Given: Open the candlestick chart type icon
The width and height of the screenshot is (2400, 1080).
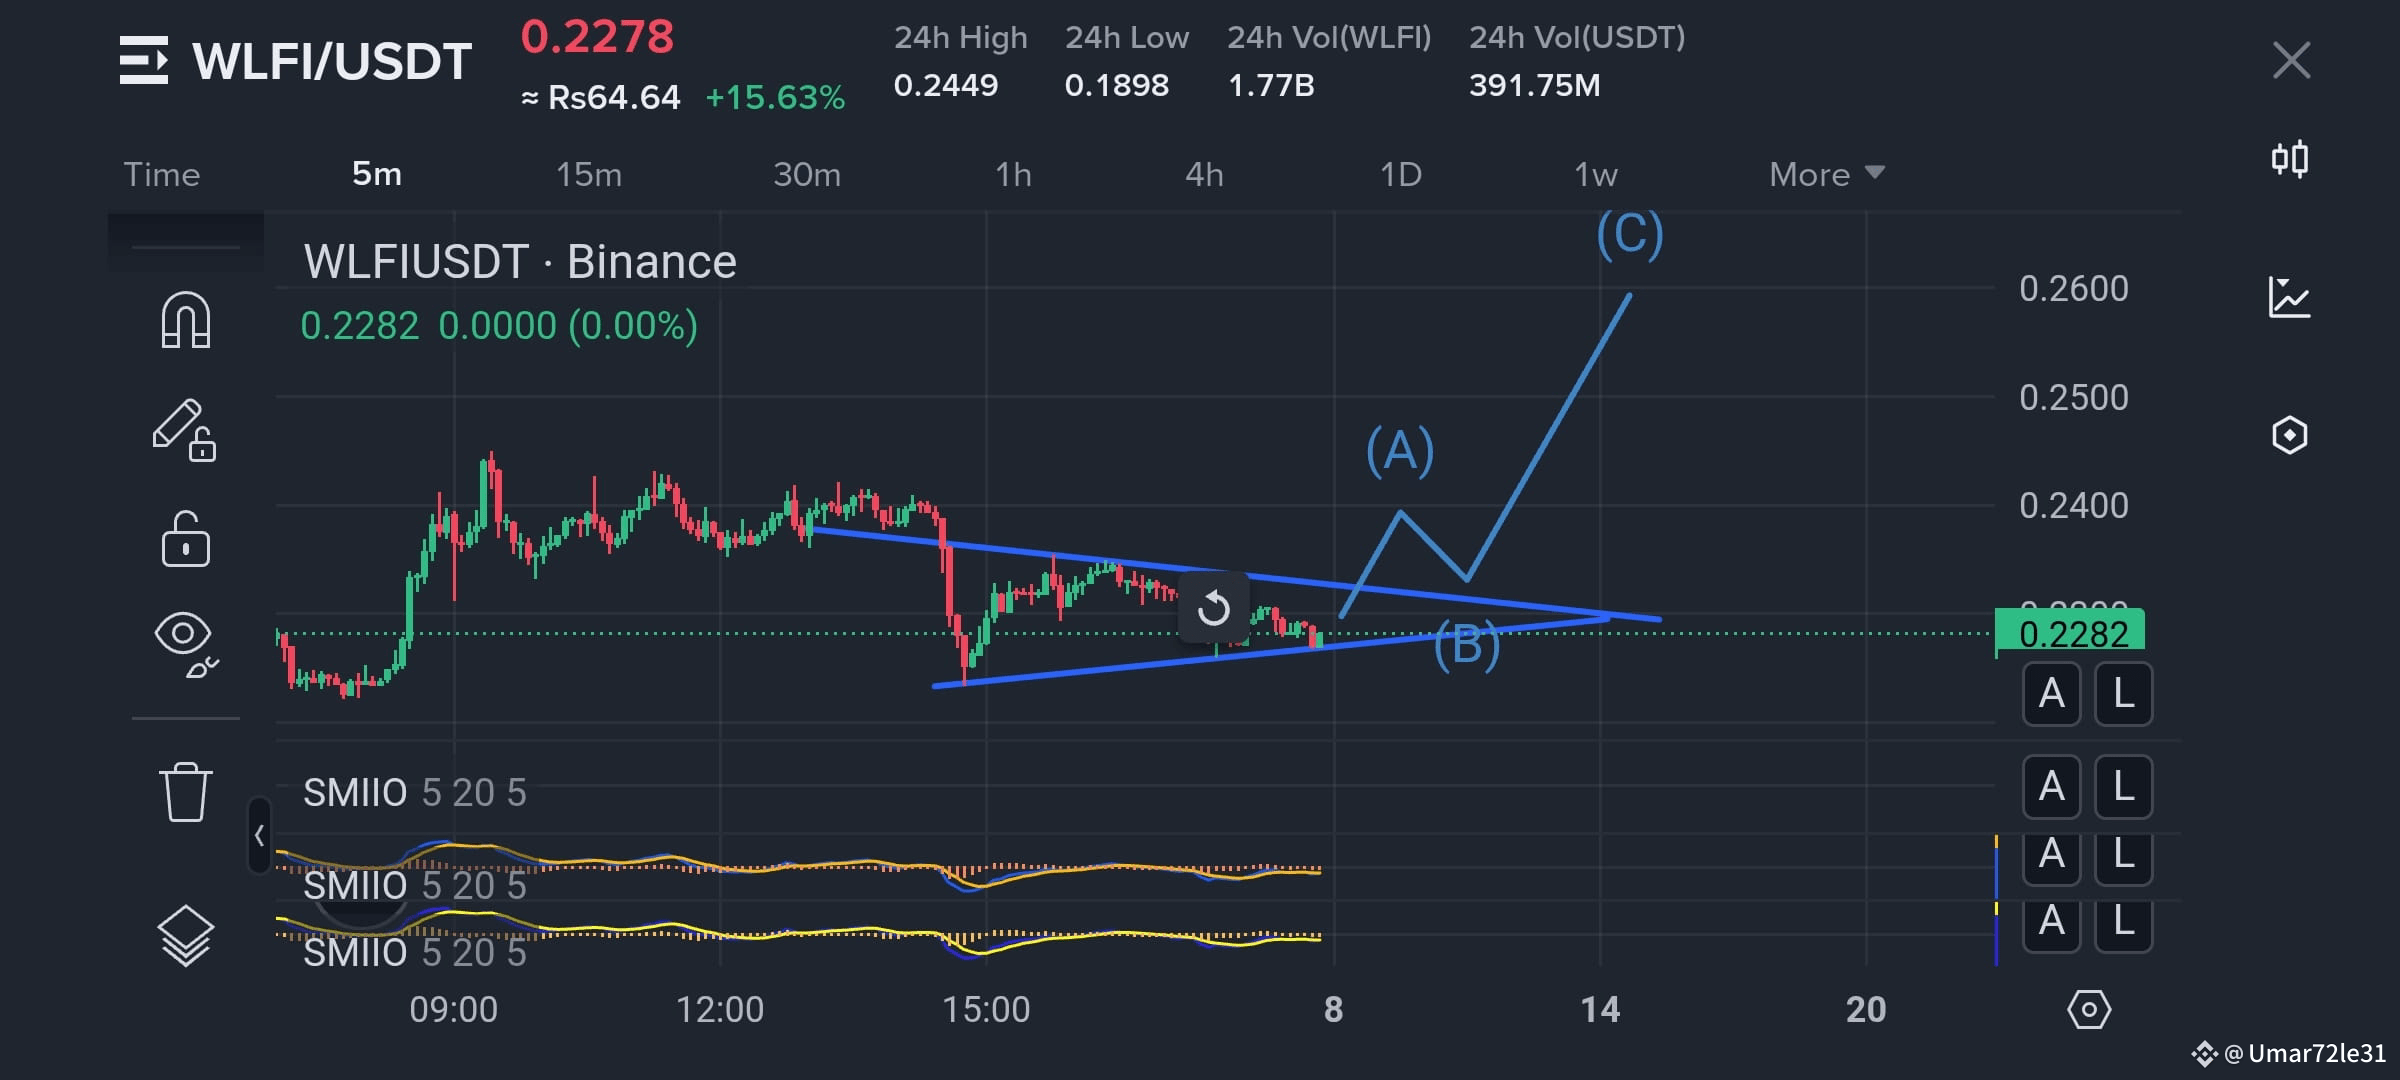Looking at the screenshot, I should [2290, 159].
